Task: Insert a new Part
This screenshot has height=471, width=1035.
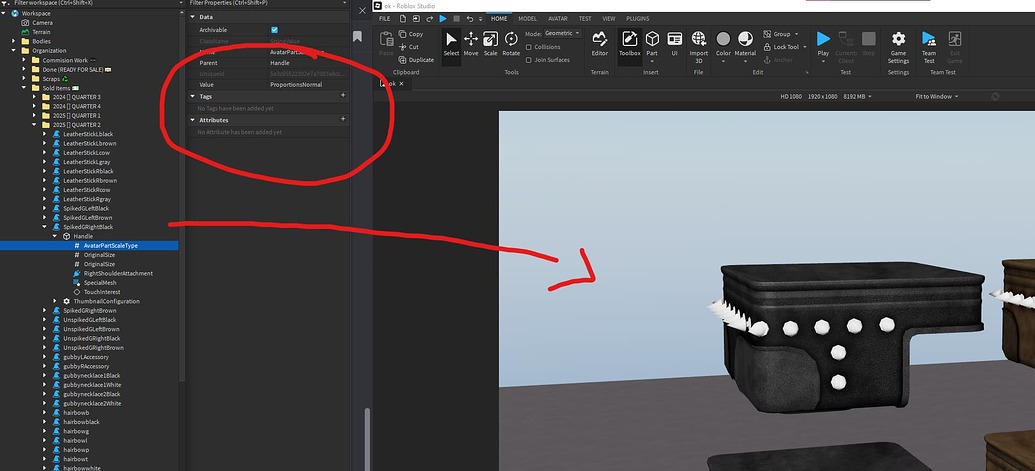Action: [x=652, y=44]
